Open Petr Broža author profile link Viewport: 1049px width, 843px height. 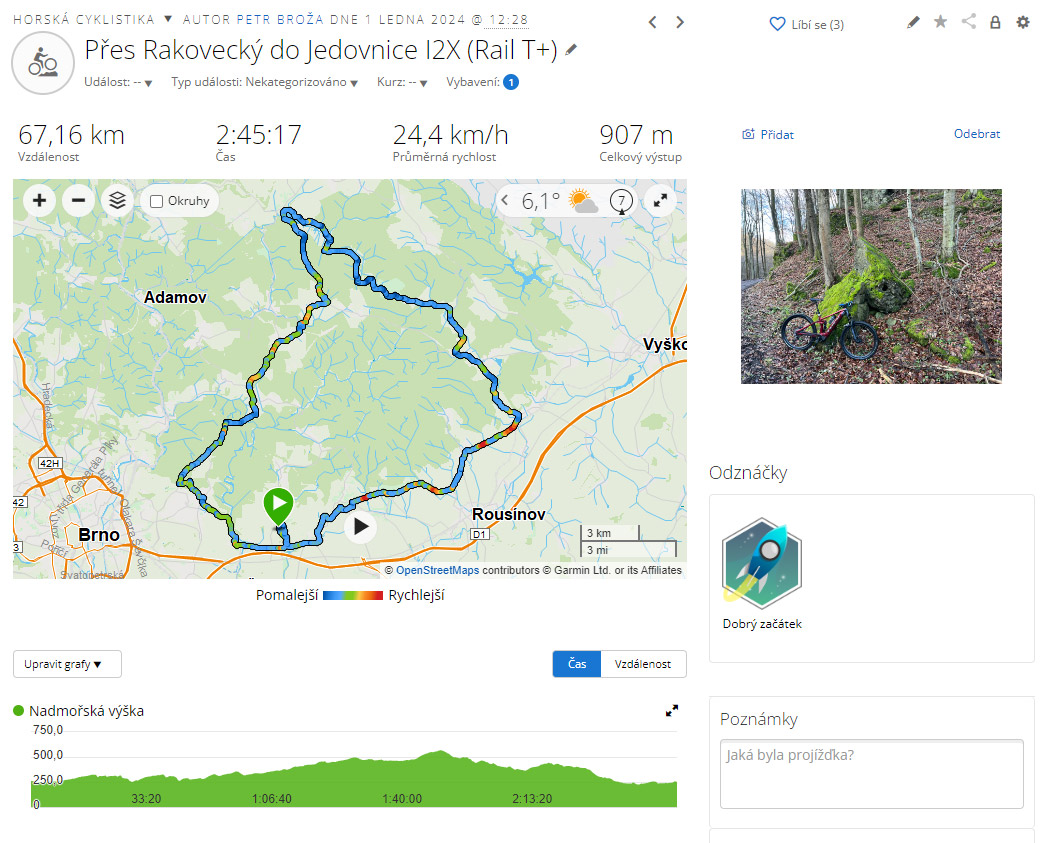280,19
